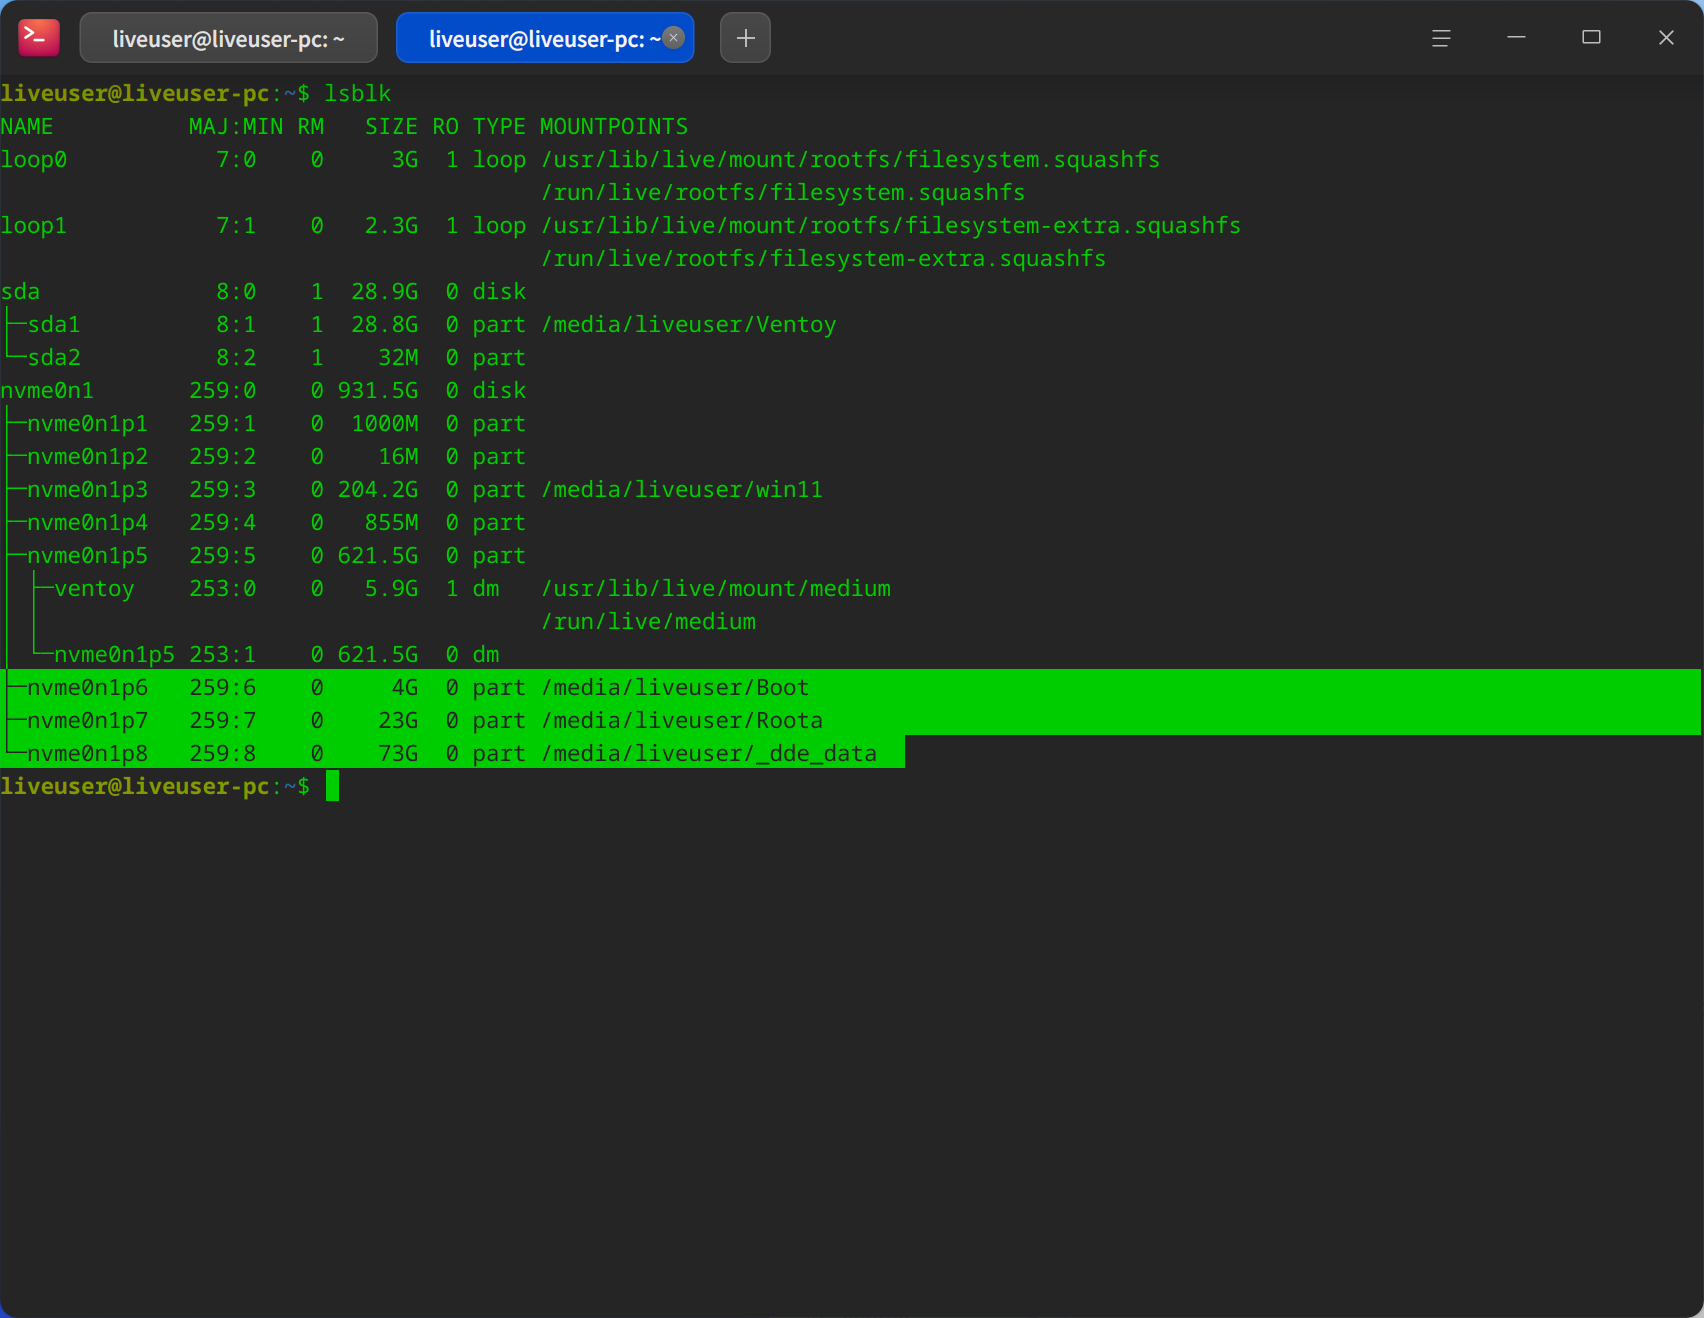Image resolution: width=1704 pixels, height=1318 pixels.
Task: Click the terminal app icon in title bar
Action: point(39,38)
